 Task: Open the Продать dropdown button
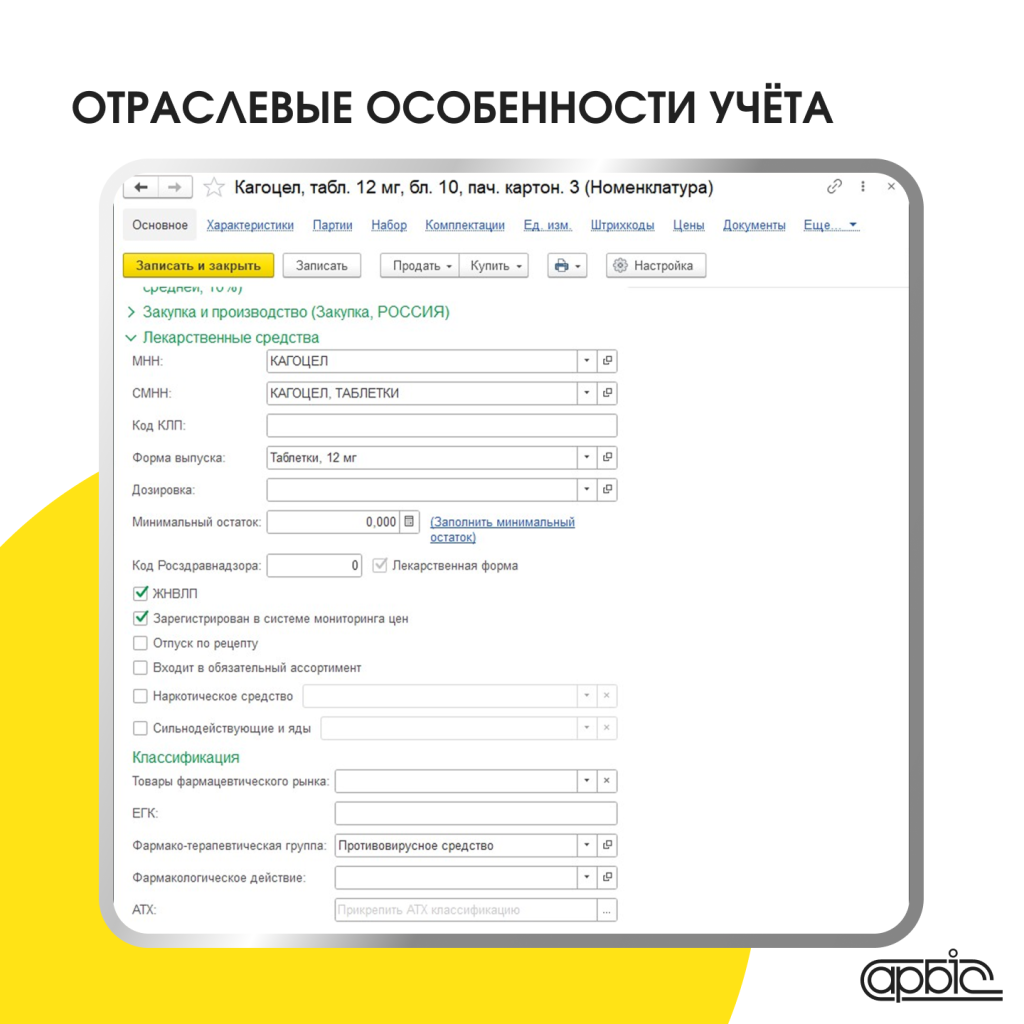click(x=420, y=266)
